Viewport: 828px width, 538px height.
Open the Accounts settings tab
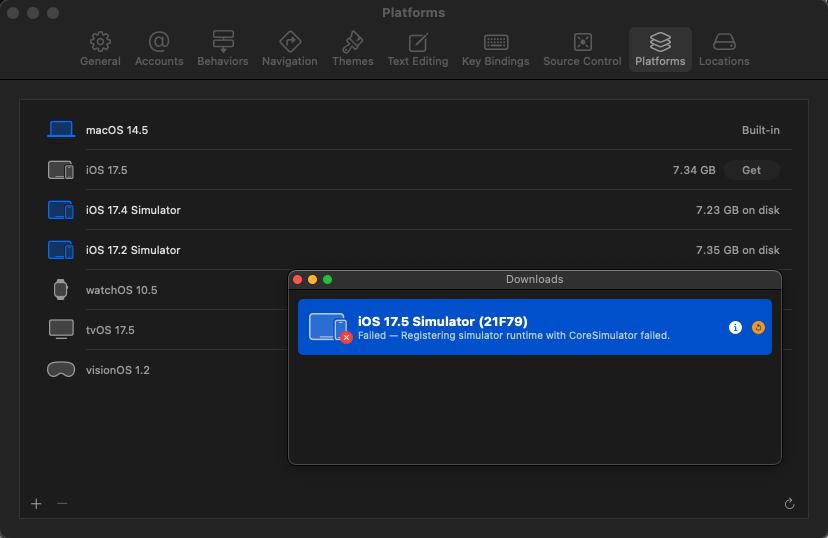coord(159,49)
